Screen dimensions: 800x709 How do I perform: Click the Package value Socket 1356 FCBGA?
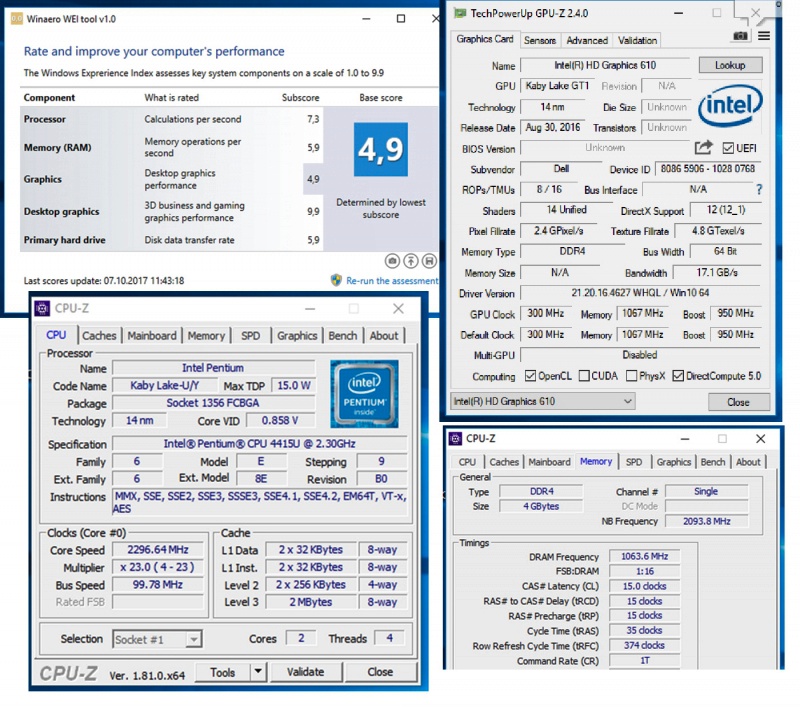pyautogui.click(x=213, y=403)
